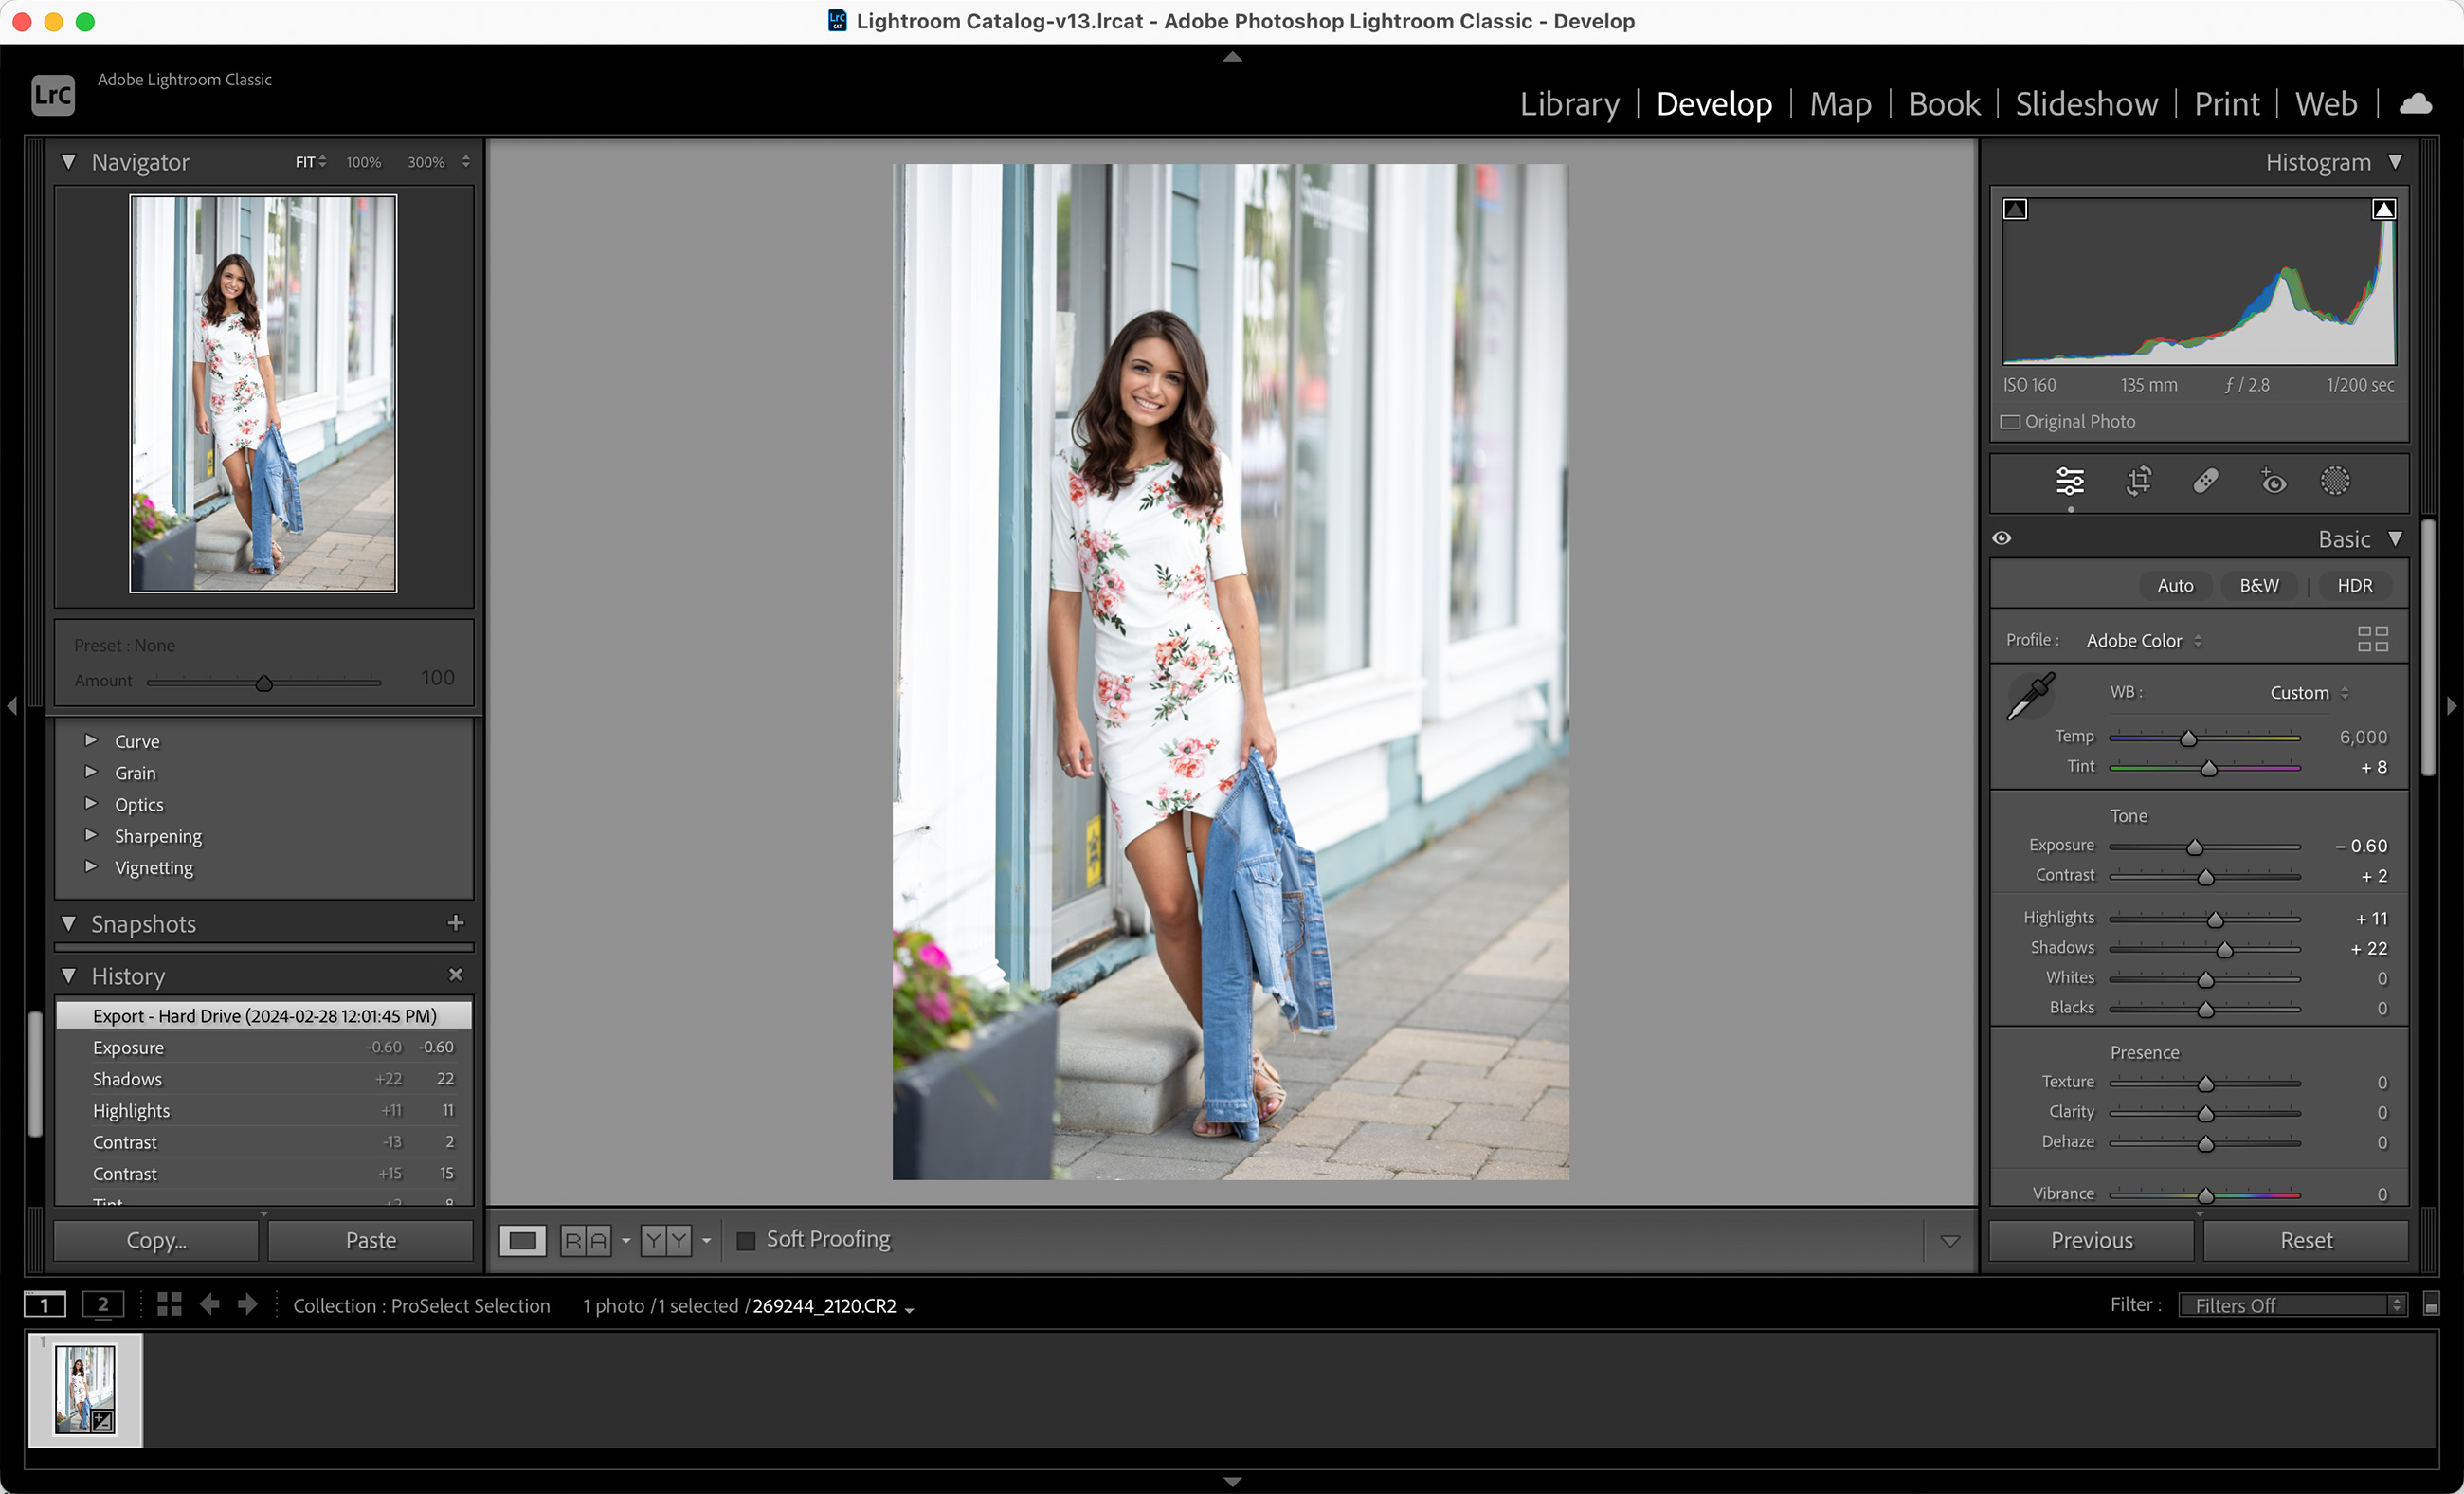Open the Adobe Color profile dropdown

coord(2143,641)
